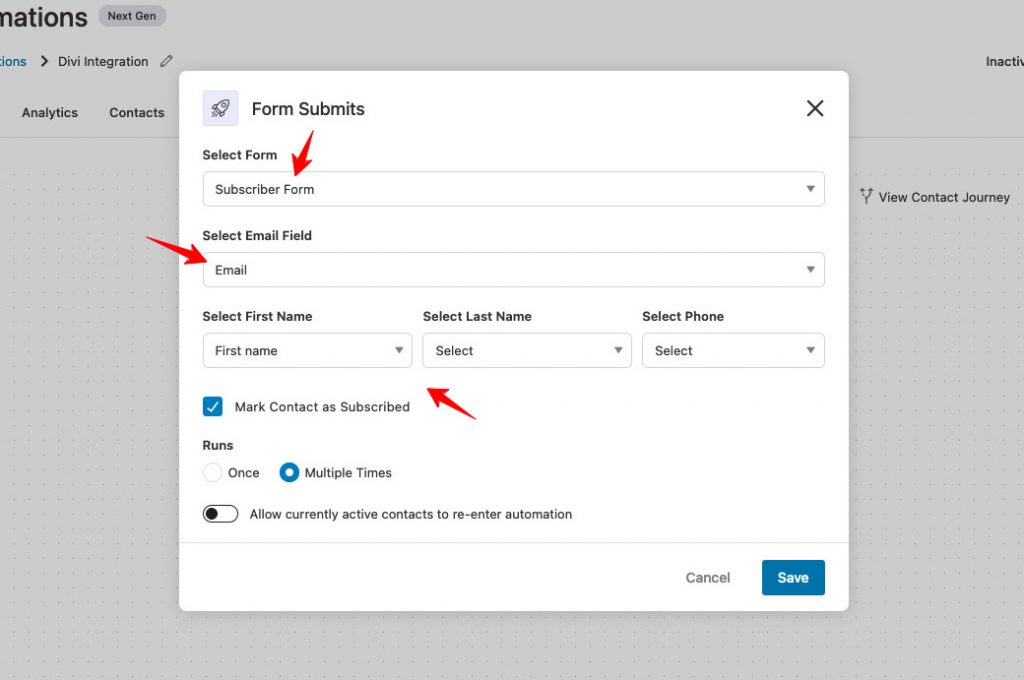Click the Select Phone label
1024x680 pixels.
click(x=682, y=316)
